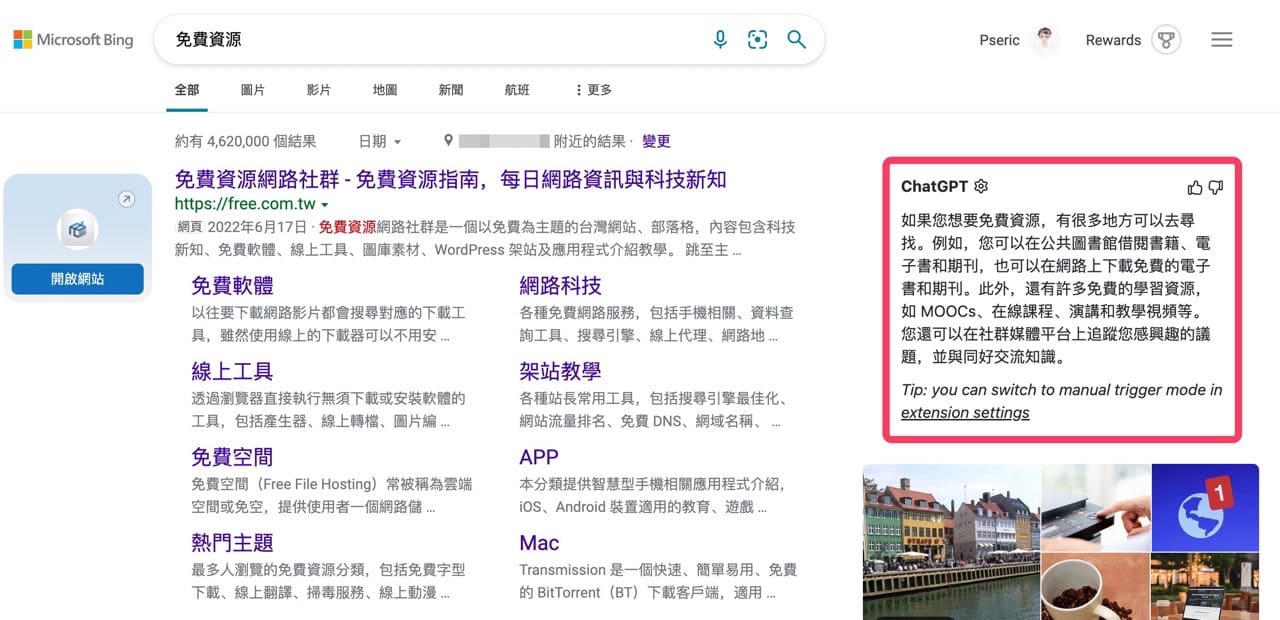Image resolution: width=1280 pixels, height=620 pixels.
Task: Switch to the 圖片 tab
Action: [253, 90]
